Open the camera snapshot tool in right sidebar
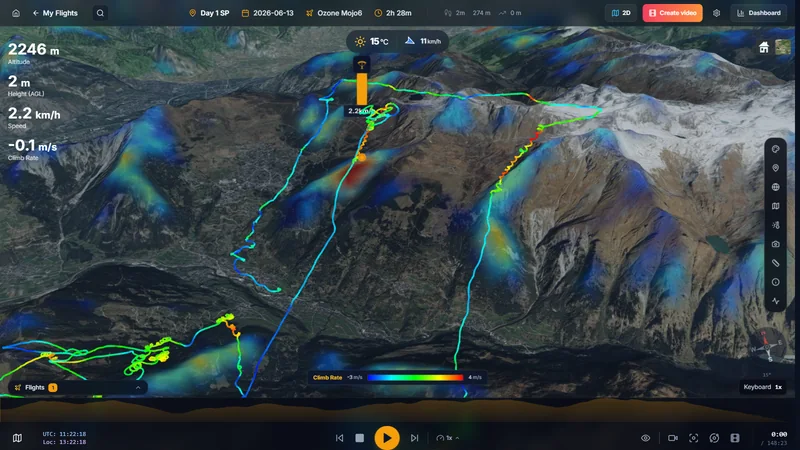 (x=776, y=244)
